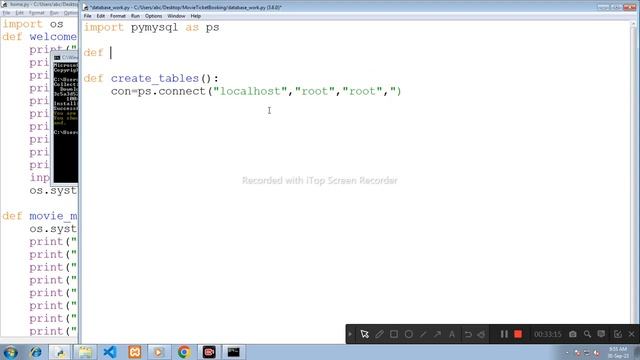Open the screen recorder app on the taskbar

(209, 352)
